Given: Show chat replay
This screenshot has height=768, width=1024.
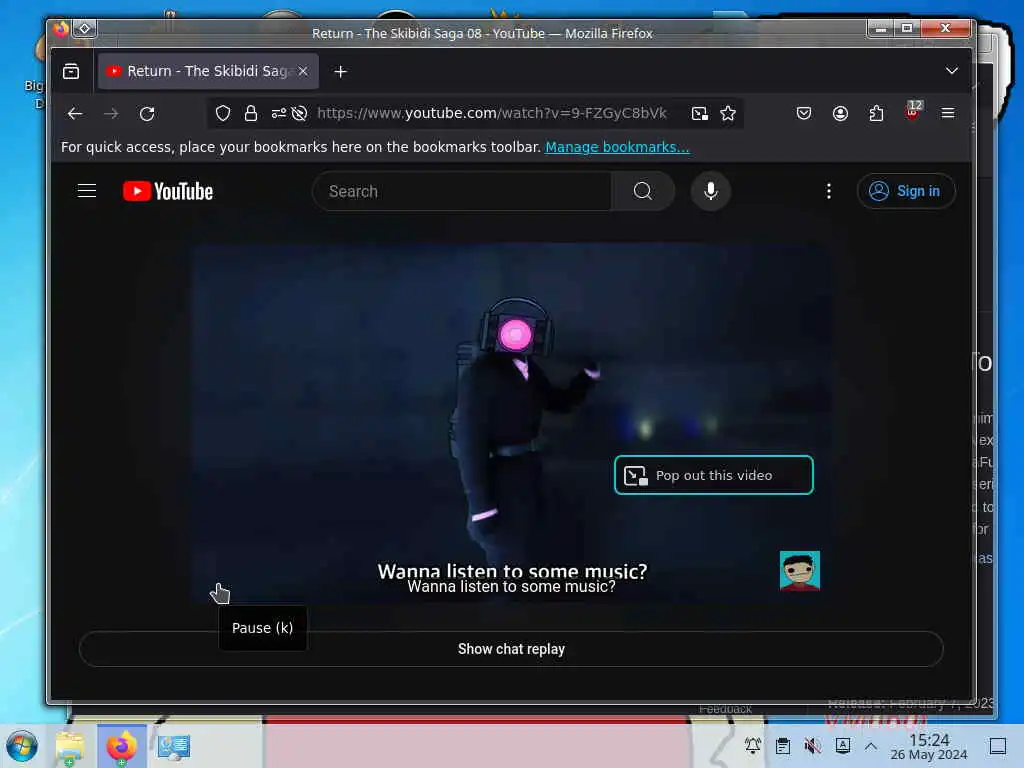Looking at the screenshot, I should (511, 648).
